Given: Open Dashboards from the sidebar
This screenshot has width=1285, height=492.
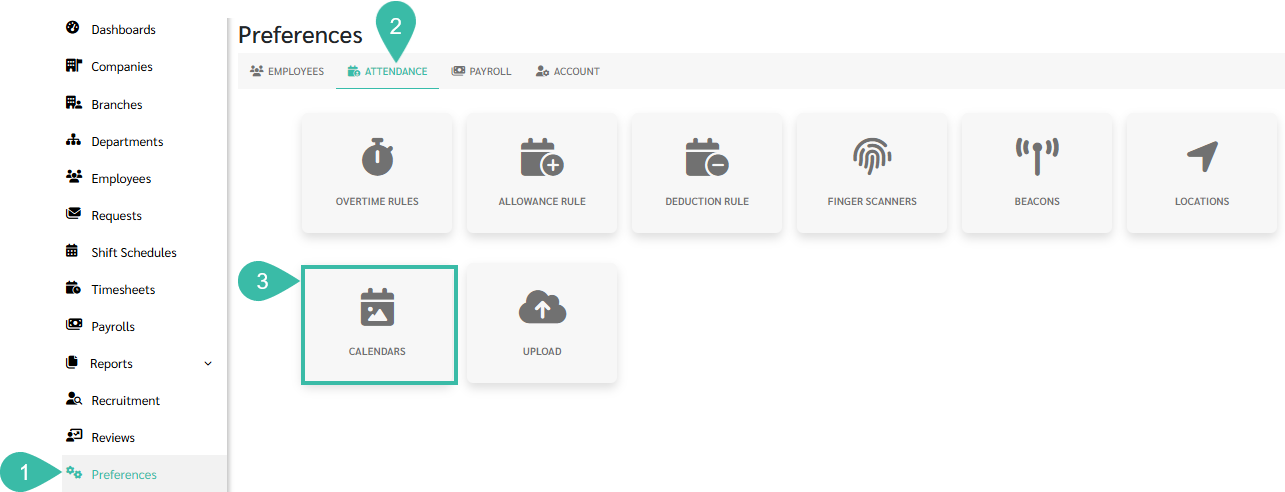Looking at the screenshot, I should pos(124,29).
